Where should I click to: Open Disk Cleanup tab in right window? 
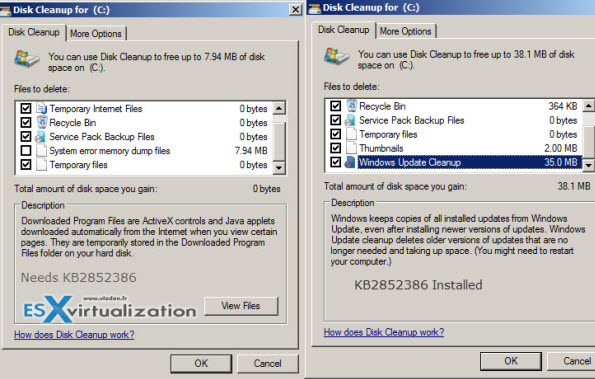[343, 30]
